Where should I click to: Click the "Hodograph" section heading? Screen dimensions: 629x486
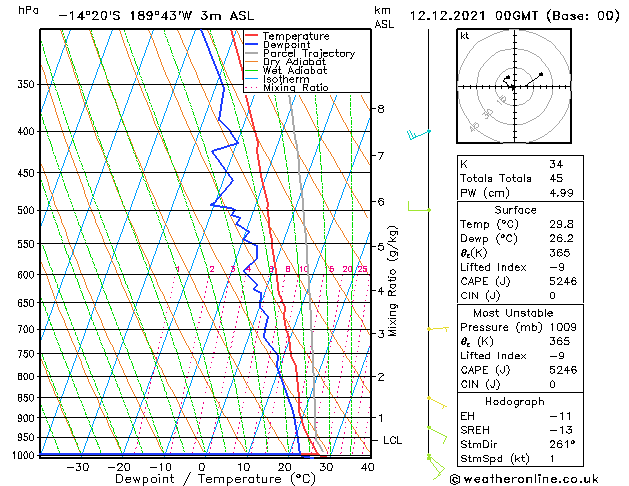515,402
